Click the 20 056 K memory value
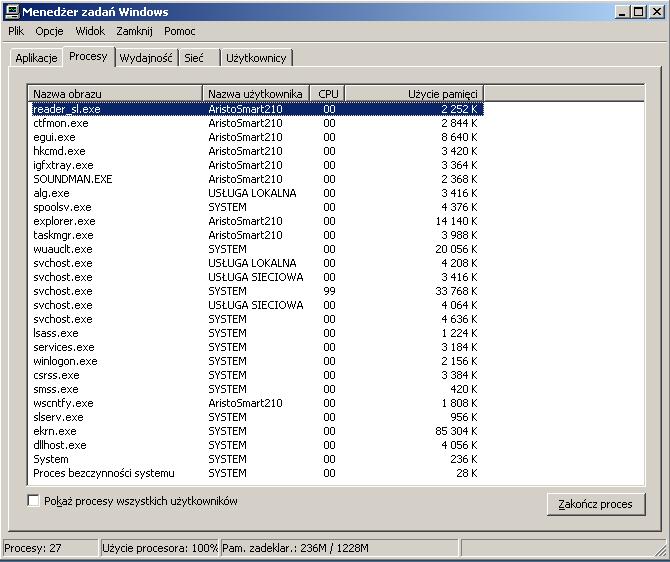 [456, 249]
